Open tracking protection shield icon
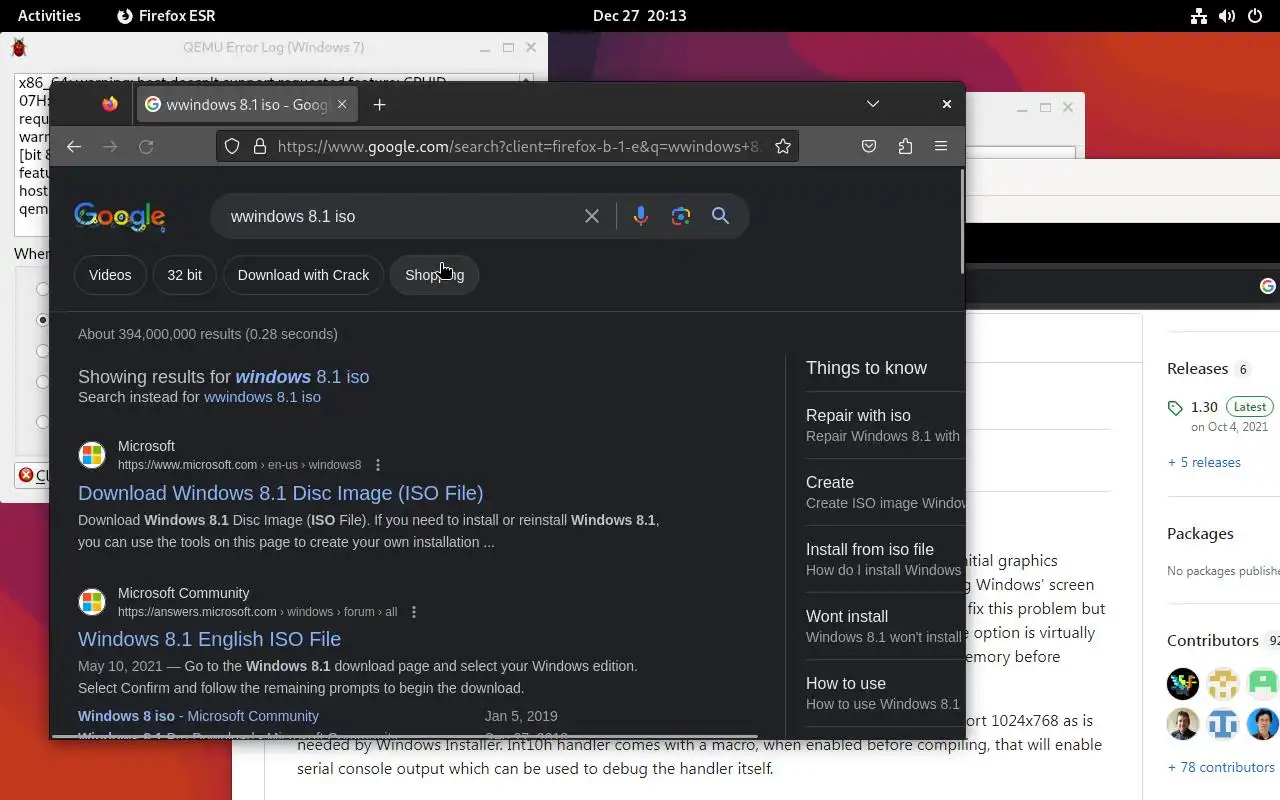Image resolution: width=1280 pixels, height=800 pixels. 232,146
